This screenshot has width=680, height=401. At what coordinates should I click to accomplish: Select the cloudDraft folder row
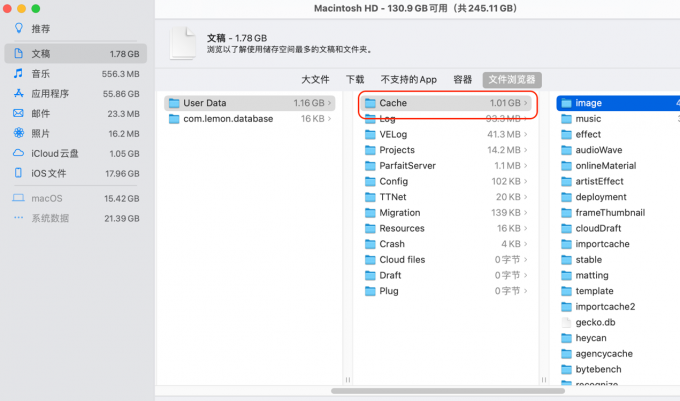(x=618, y=228)
